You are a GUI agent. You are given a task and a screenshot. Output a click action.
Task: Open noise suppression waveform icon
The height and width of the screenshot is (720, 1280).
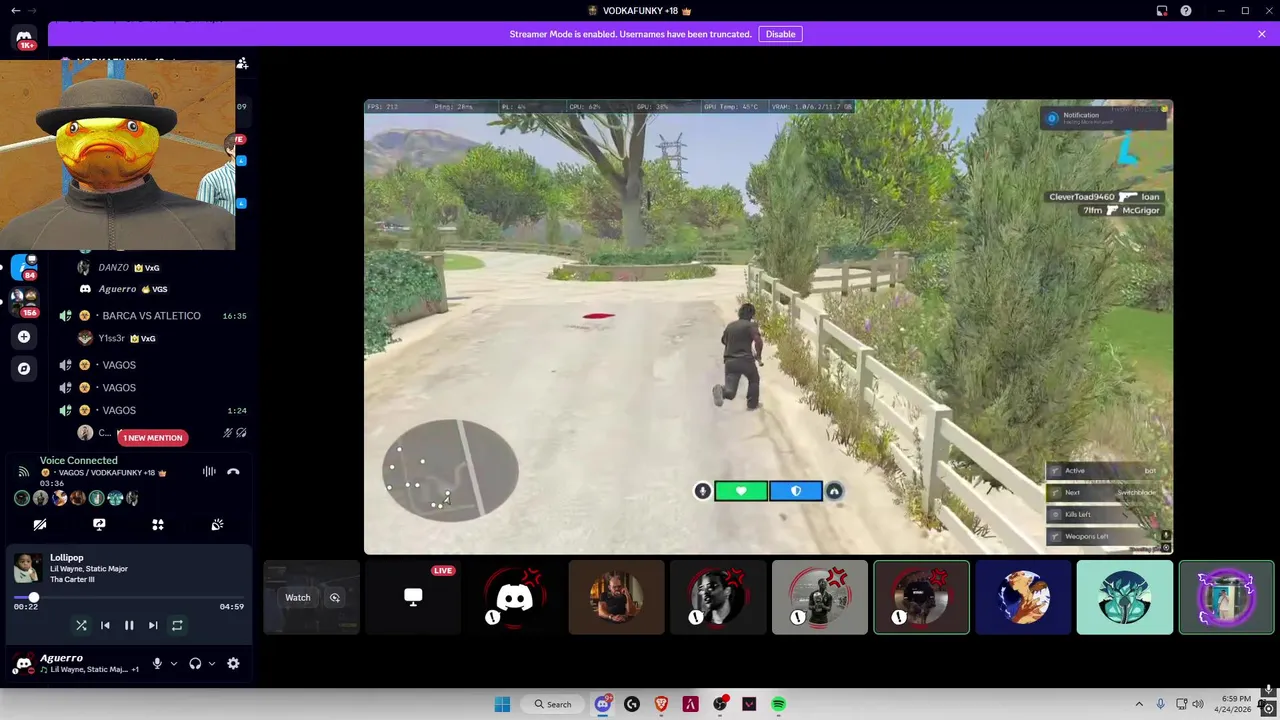pyautogui.click(x=209, y=472)
